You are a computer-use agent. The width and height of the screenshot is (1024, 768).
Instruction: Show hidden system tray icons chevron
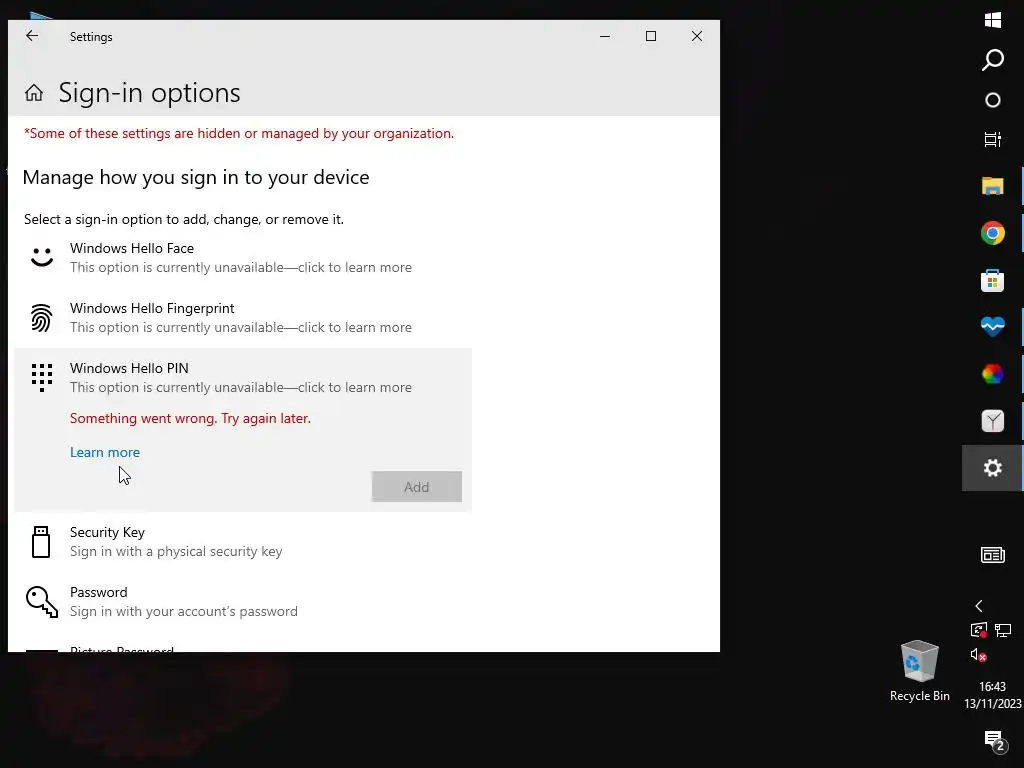click(x=979, y=606)
